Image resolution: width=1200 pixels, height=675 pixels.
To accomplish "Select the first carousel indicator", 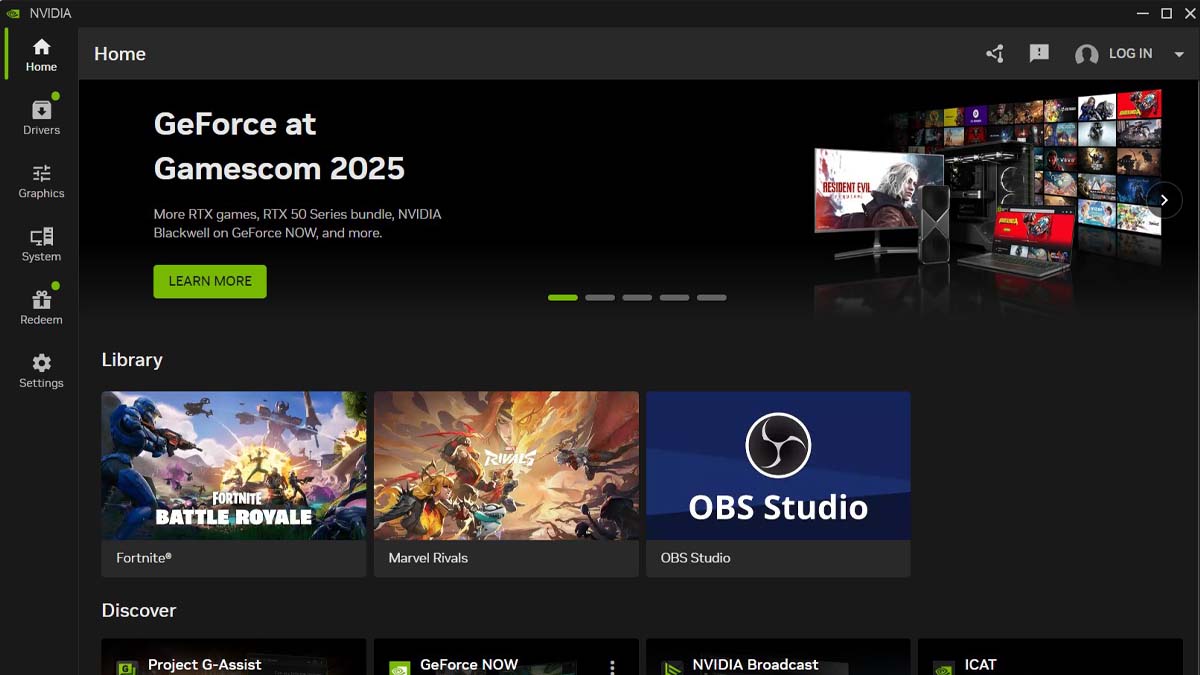I will [x=563, y=297].
